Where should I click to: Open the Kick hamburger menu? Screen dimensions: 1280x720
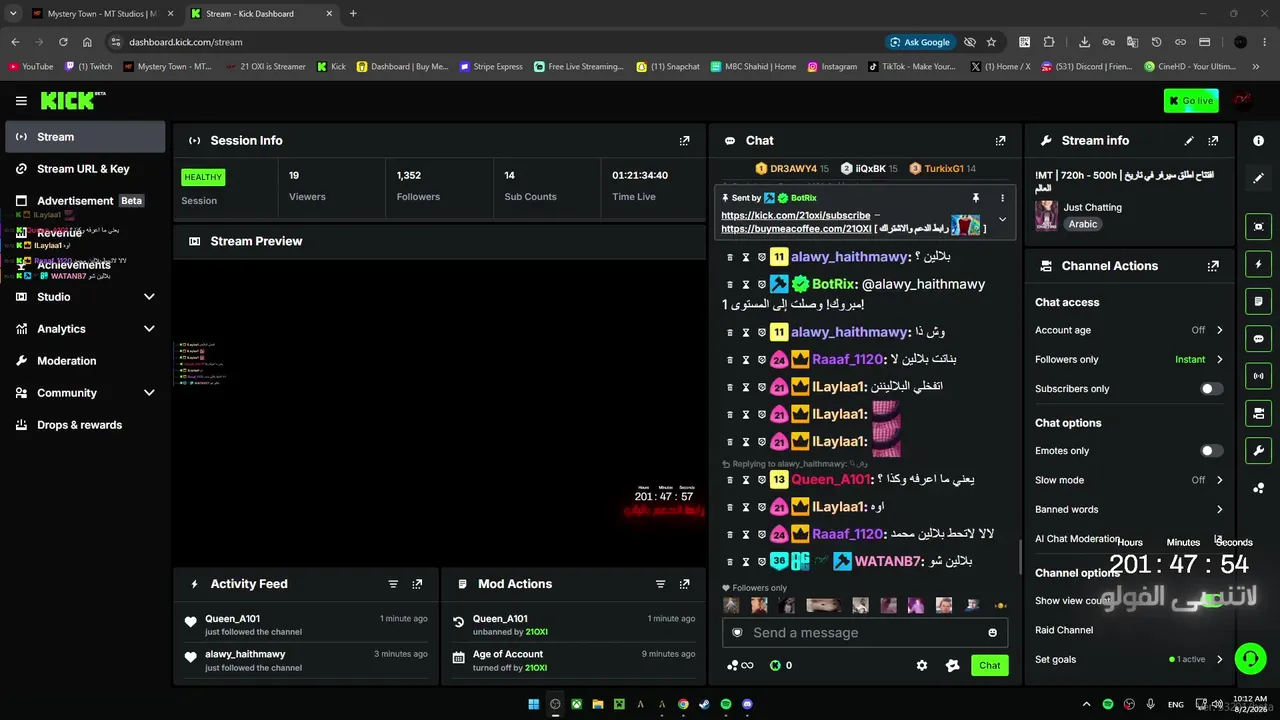[21, 101]
